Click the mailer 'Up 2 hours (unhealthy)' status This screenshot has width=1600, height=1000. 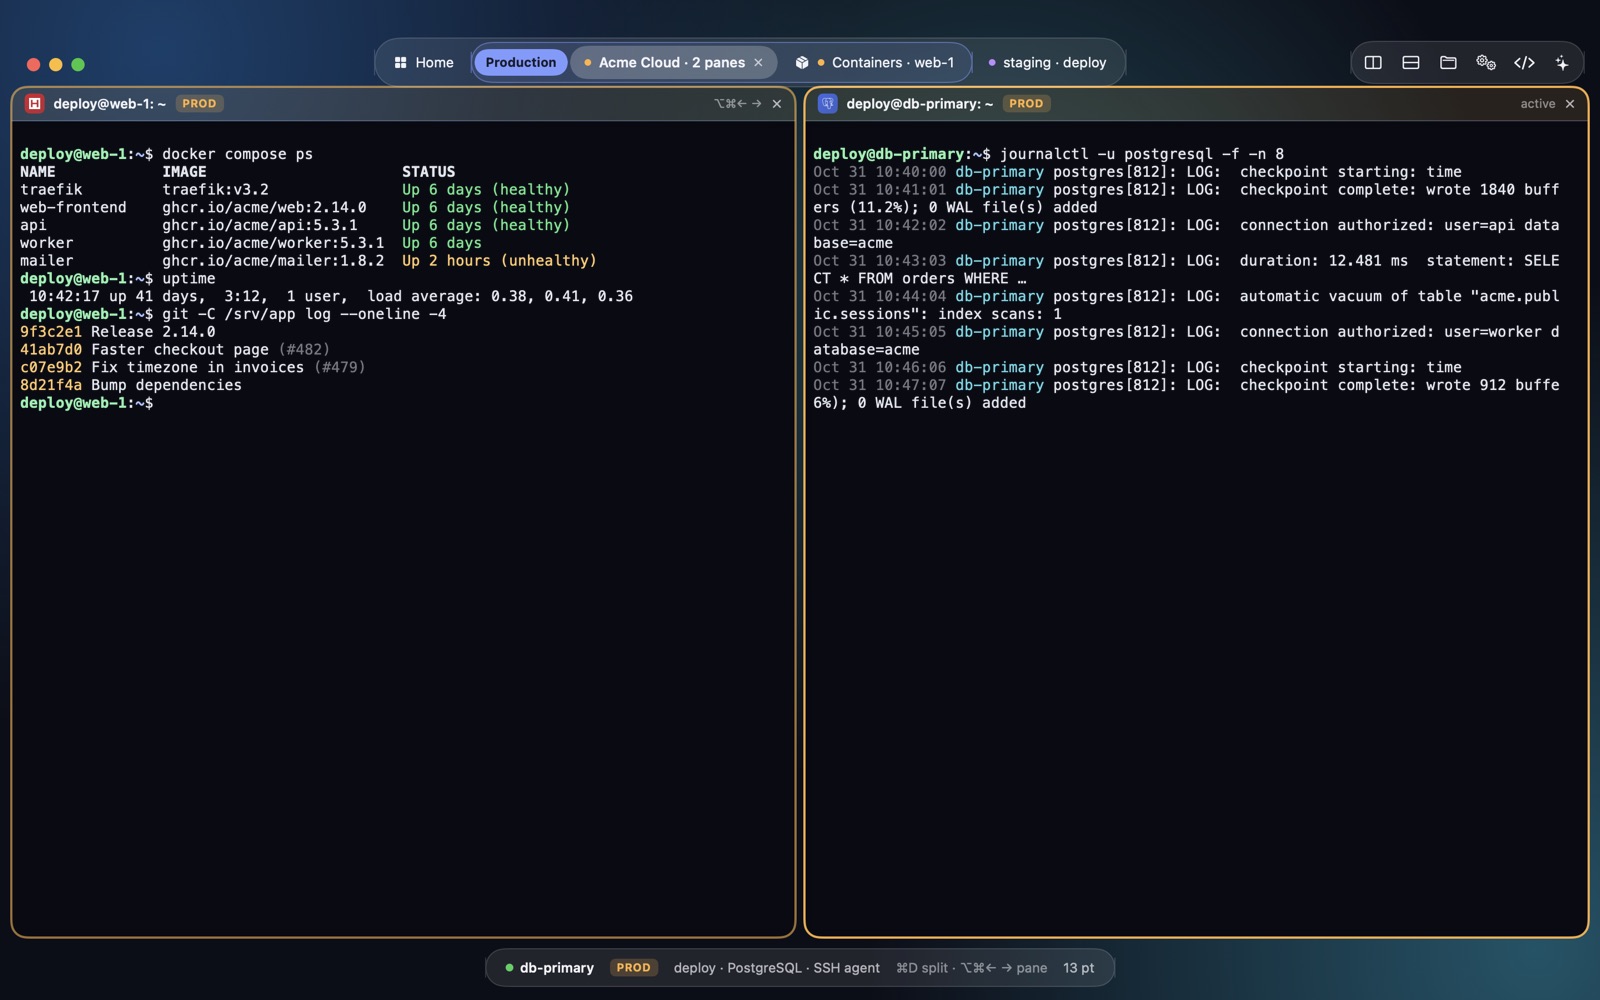[499, 261]
